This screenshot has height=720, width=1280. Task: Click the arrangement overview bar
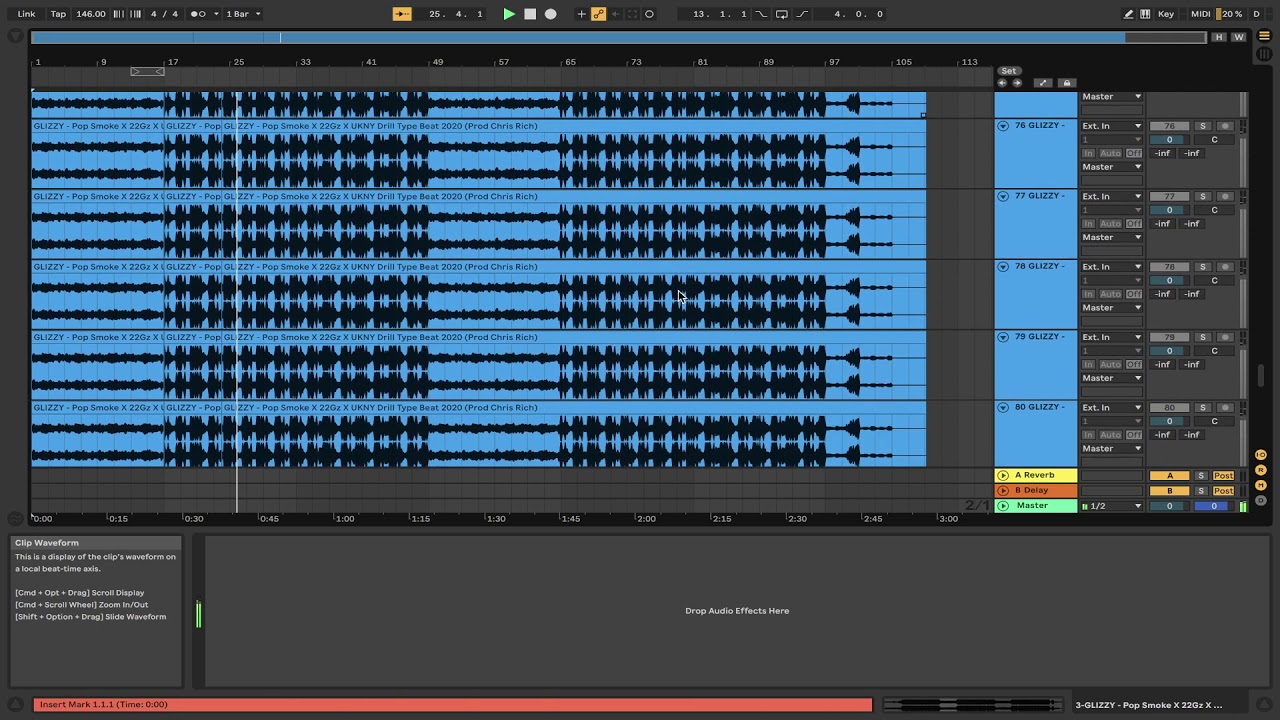pos(618,37)
